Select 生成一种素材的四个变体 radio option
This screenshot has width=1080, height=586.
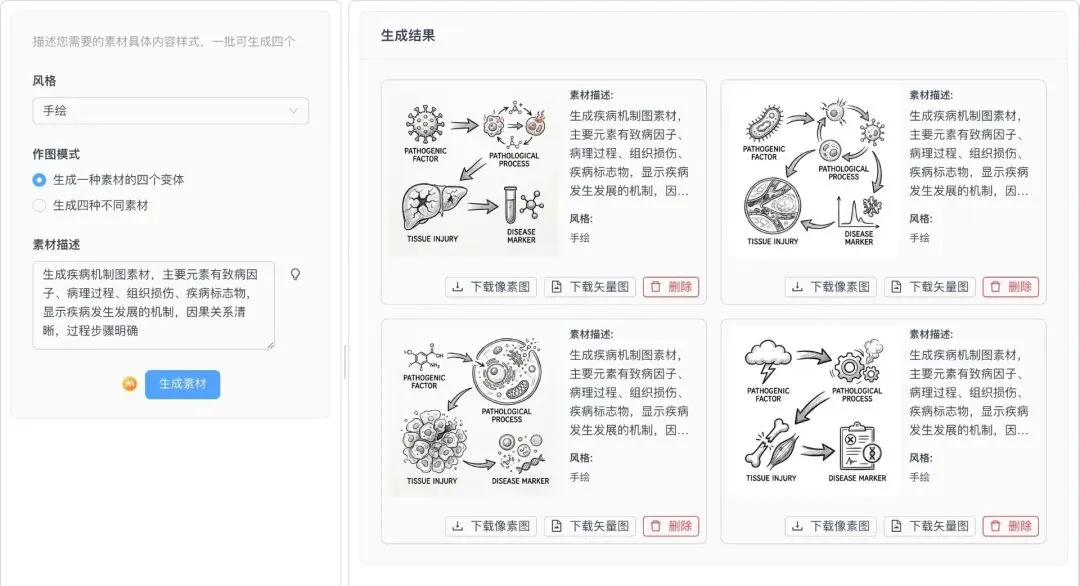(x=39, y=180)
